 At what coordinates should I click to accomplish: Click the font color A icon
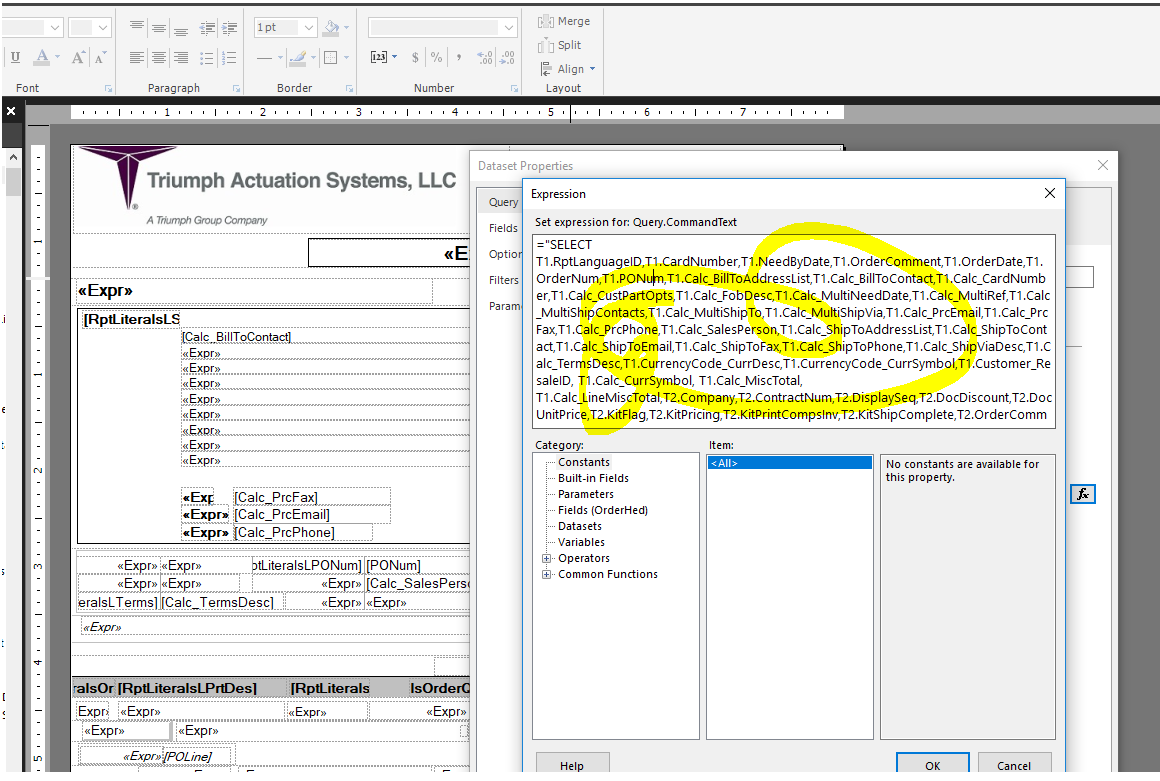tap(42, 57)
